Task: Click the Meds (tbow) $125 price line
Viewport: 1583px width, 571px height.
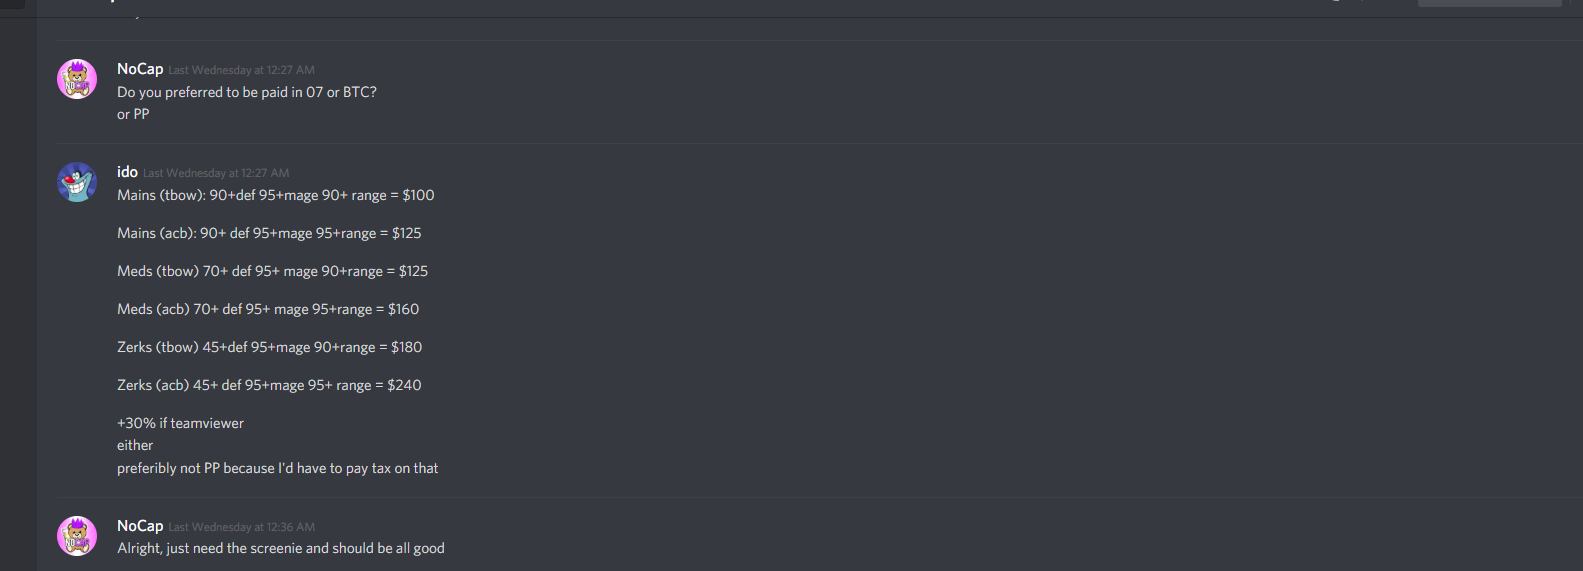Action: point(272,271)
